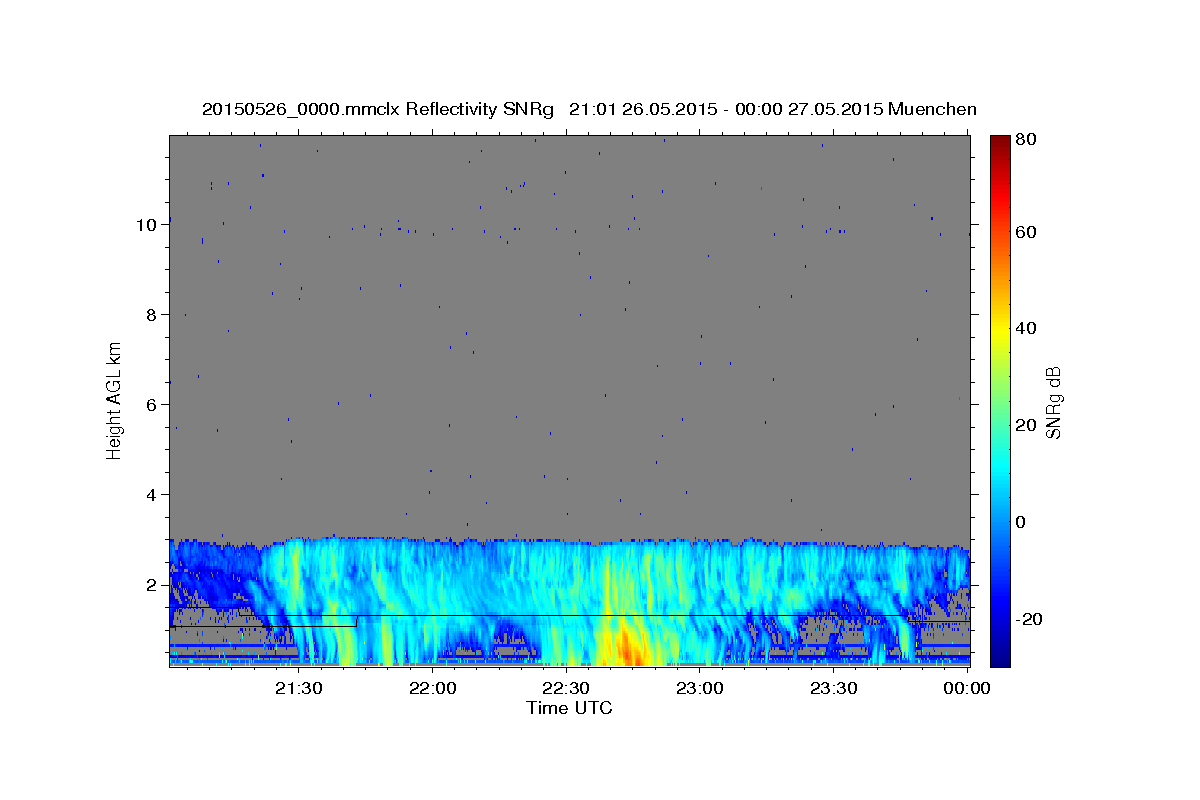Viewport: 1200px width, 800px height.
Task: Click the dark red top of the colorbar
Action: pyautogui.click(x=1000, y=145)
